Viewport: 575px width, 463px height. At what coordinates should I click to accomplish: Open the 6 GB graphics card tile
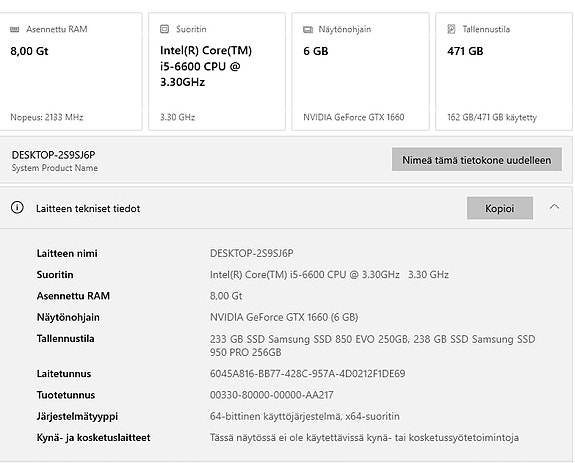360,71
